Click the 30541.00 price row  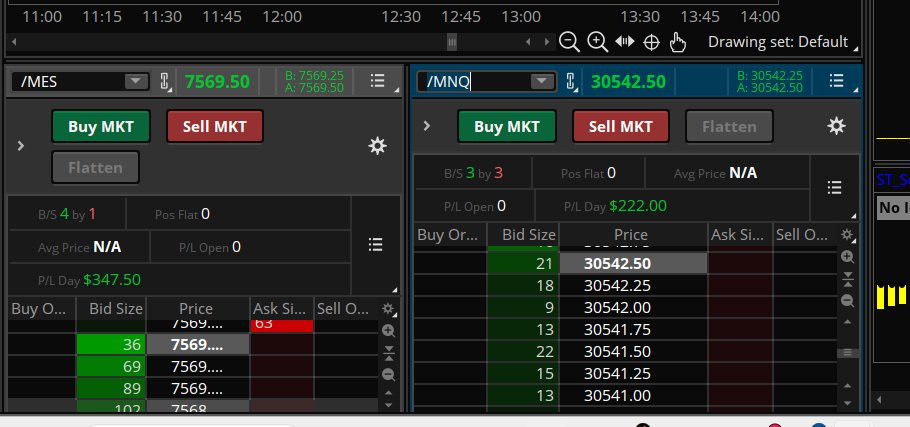[633, 396]
